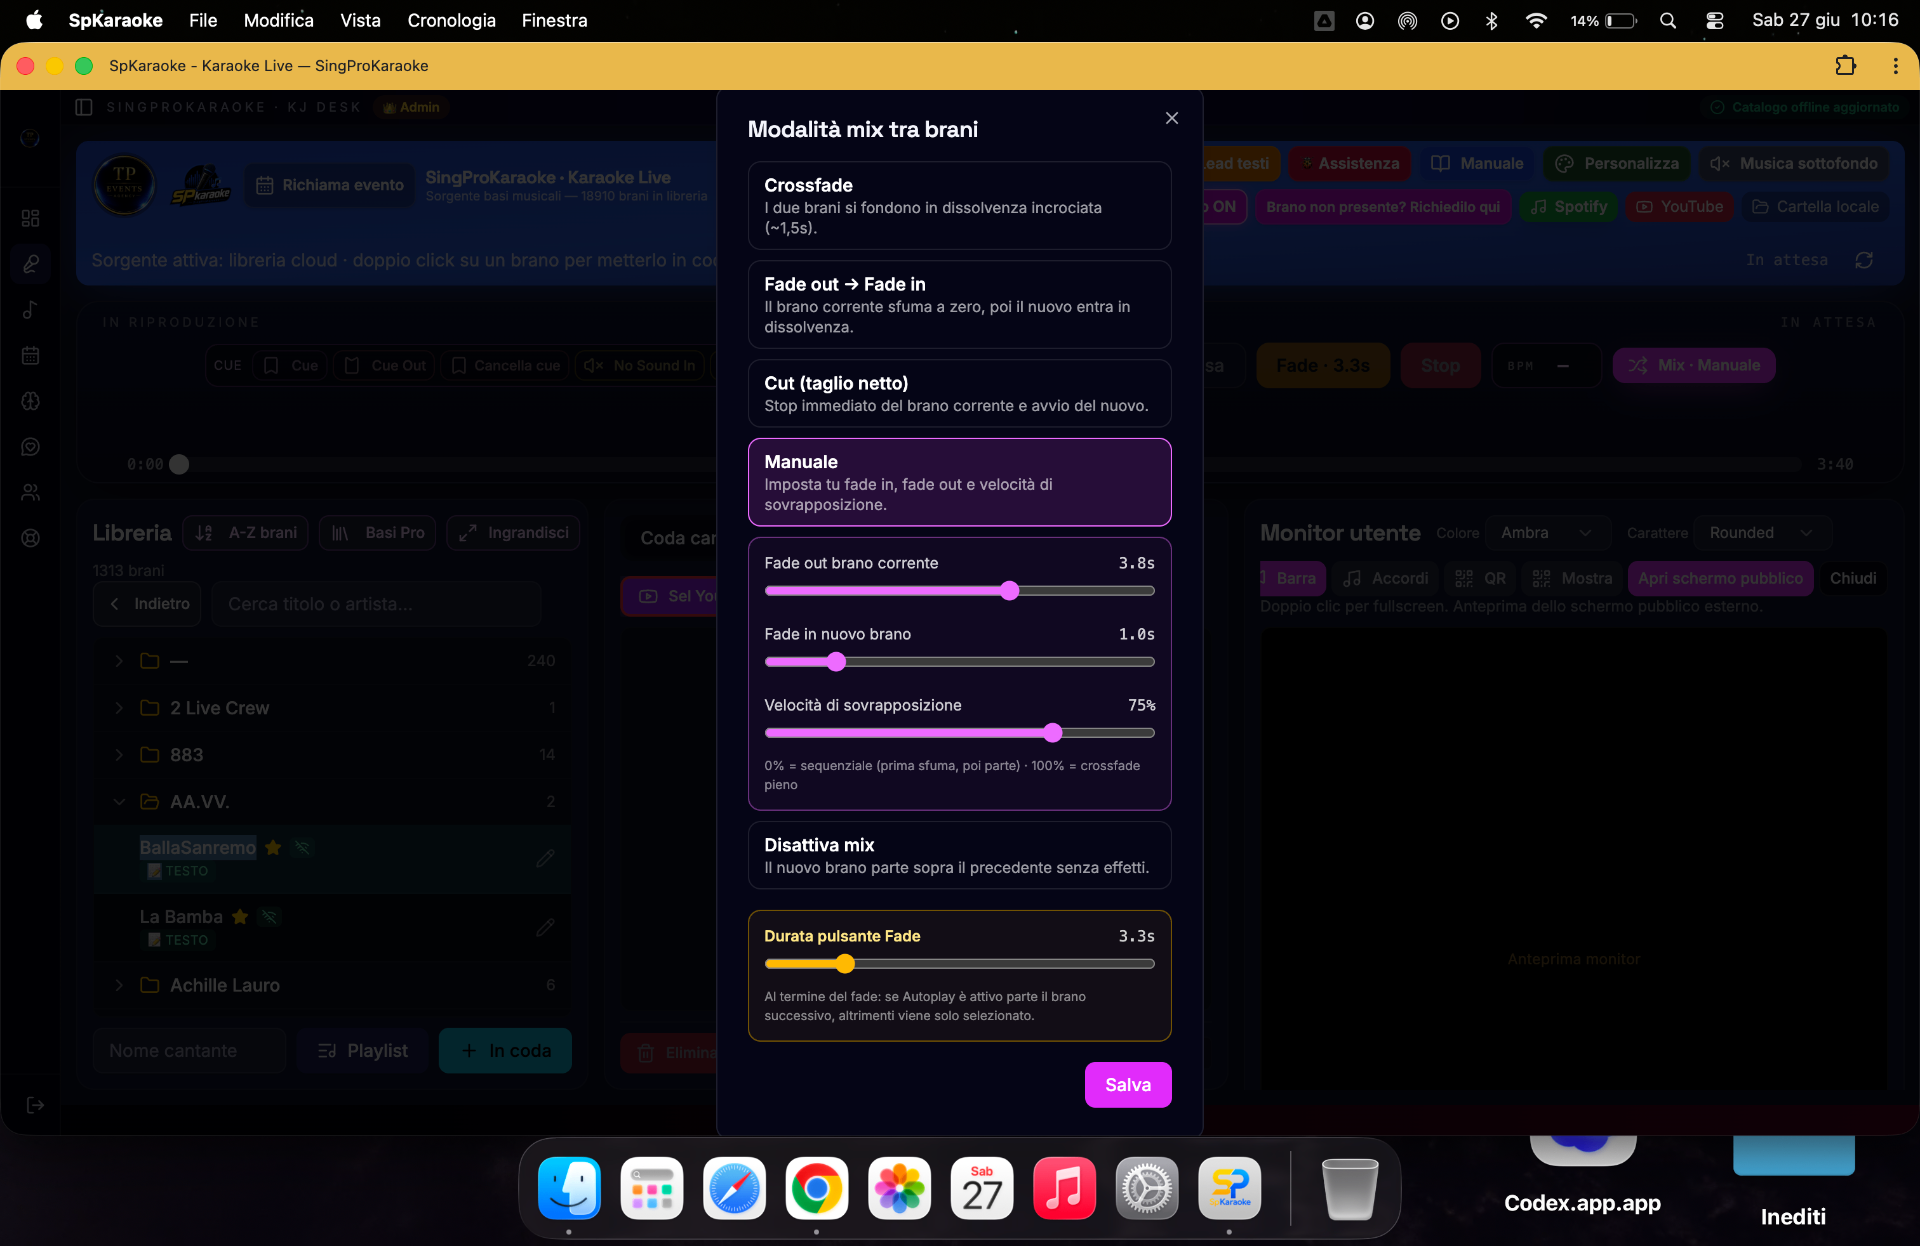
Task: Open the Vista menu
Action: (360, 20)
